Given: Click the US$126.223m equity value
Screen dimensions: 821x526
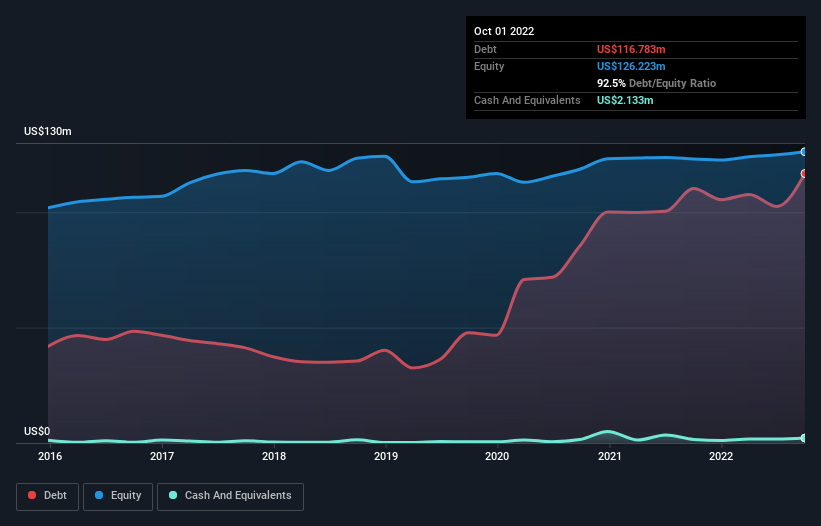Looking at the screenshot, I should point(631,66).
